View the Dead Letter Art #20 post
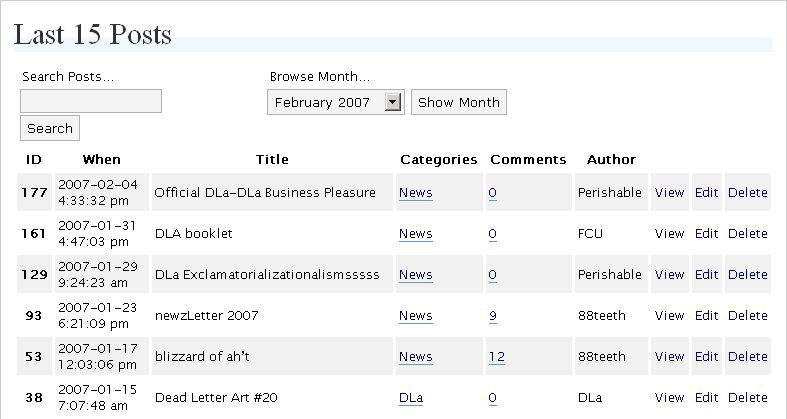Screen dimensions: 787x419 click(x=669, y=398)
